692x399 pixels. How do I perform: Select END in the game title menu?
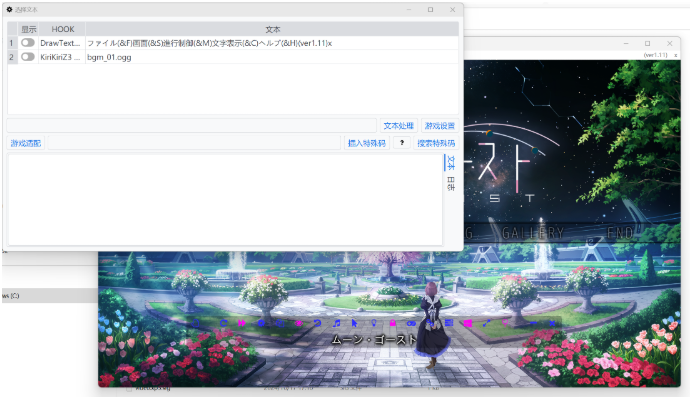(x=620, y=233)
